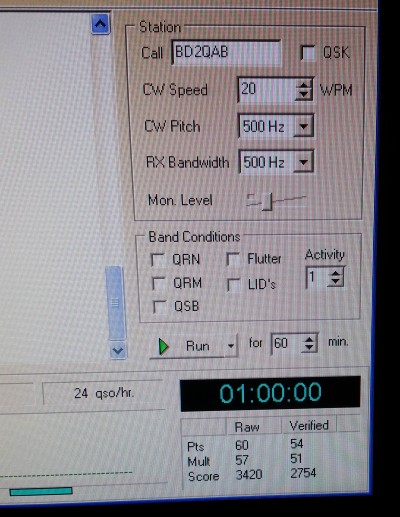Expand the RX Bandwidth dropdown
Image resolution: width=400 pixels, height=517 pixels.
tap(303, 162)
